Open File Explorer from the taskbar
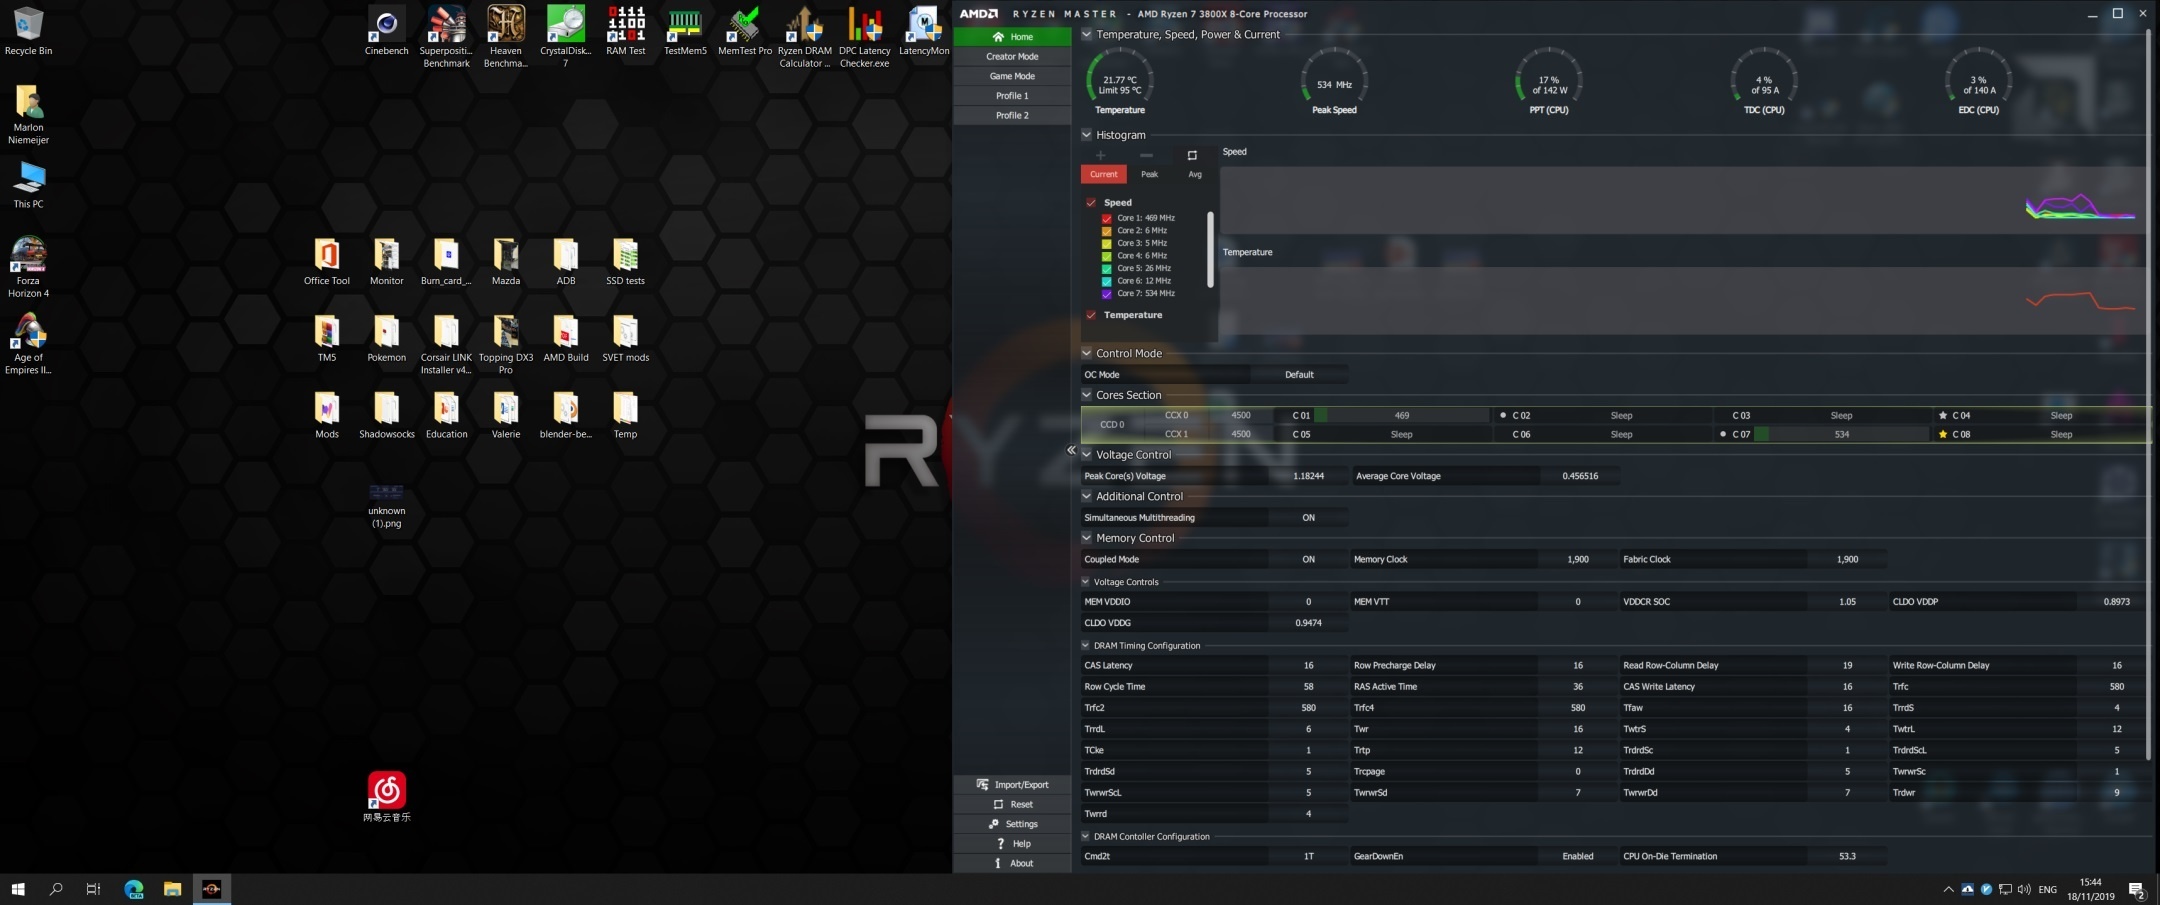The height and width of the screenshot is (905, 2160). [173, 889]
